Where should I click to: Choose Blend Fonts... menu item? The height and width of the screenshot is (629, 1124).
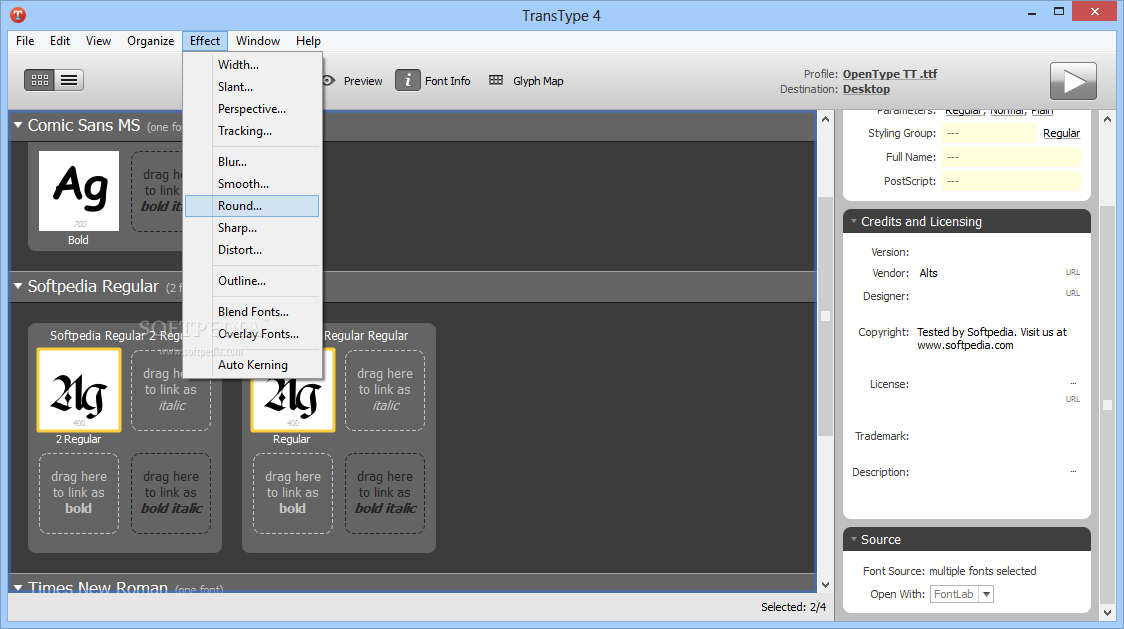pyautogui.click(x=252, y=312)
